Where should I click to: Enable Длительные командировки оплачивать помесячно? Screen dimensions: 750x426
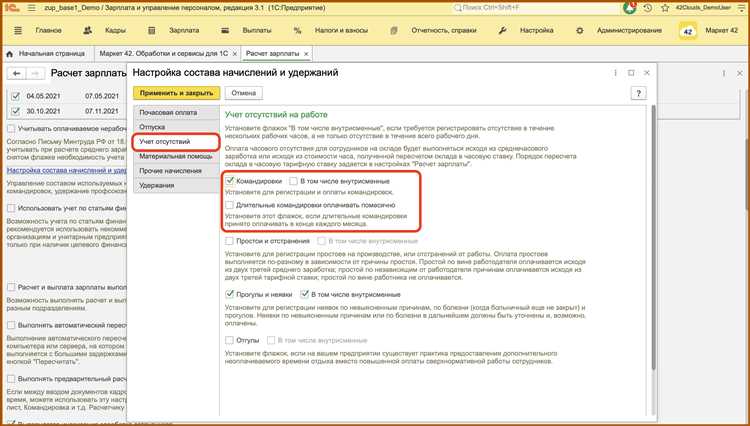pos(231,204)
